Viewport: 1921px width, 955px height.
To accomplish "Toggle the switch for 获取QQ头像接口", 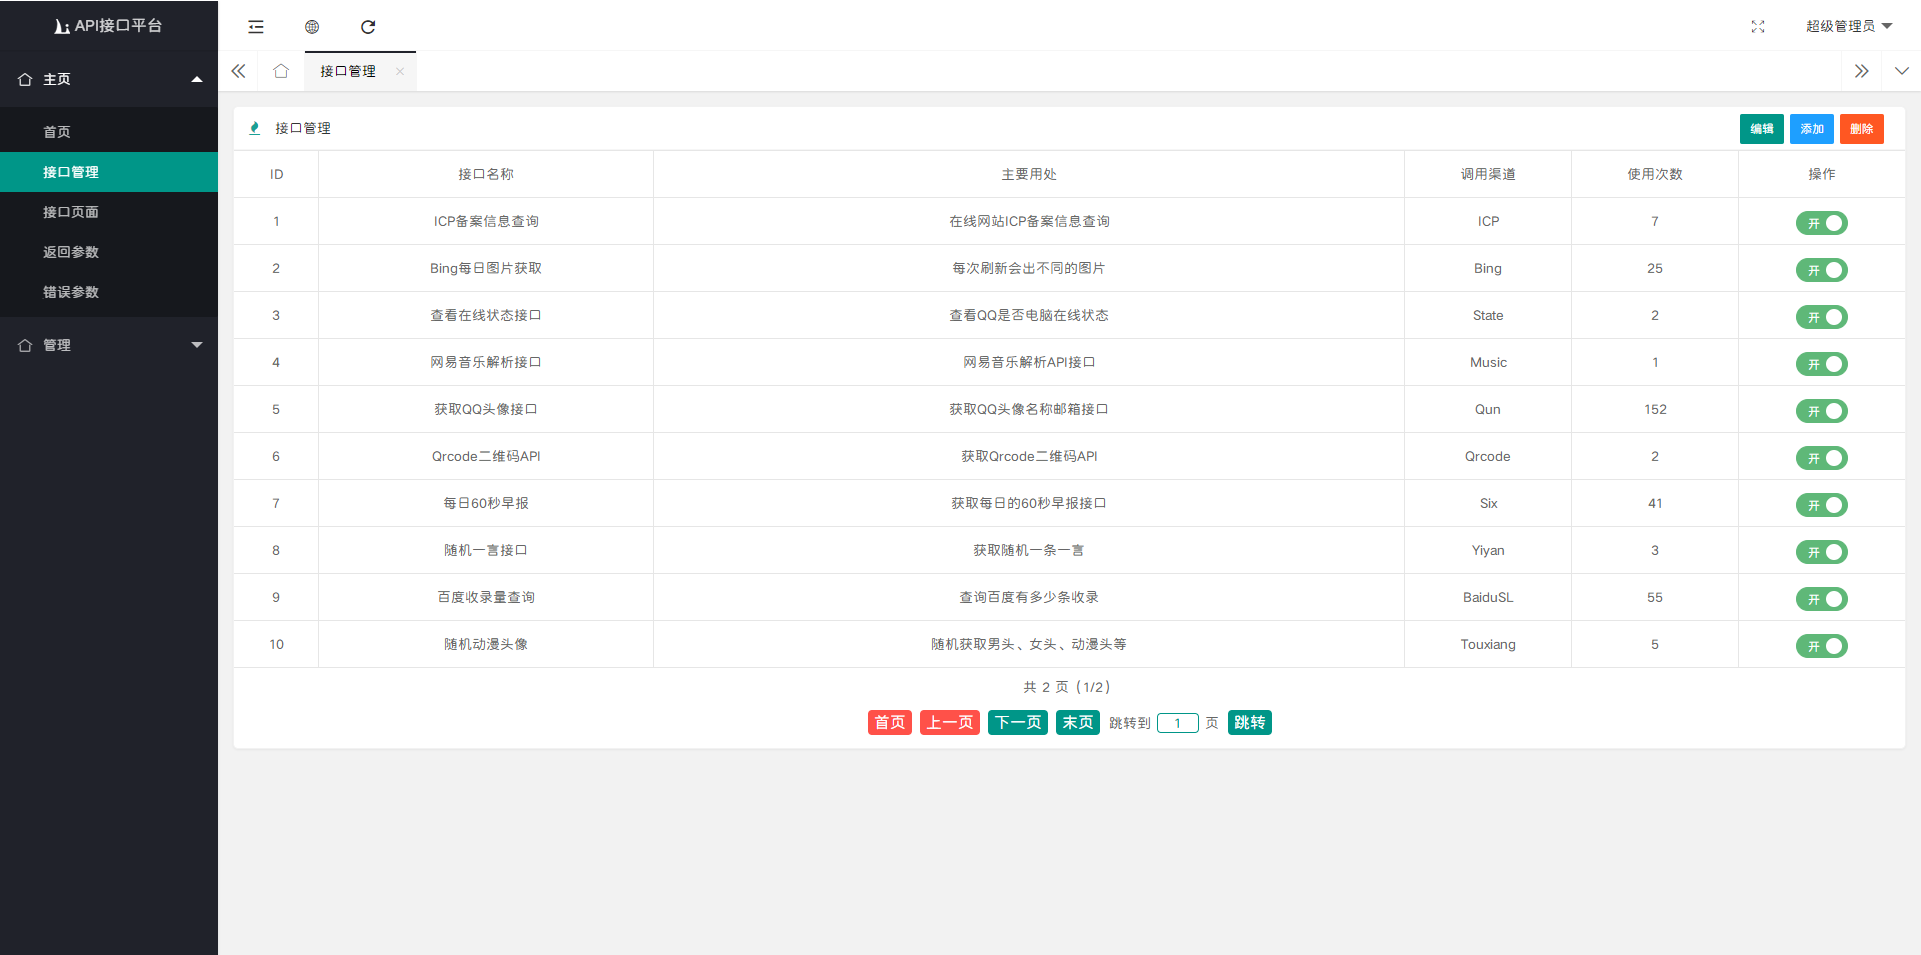I will coord(1822,411).
